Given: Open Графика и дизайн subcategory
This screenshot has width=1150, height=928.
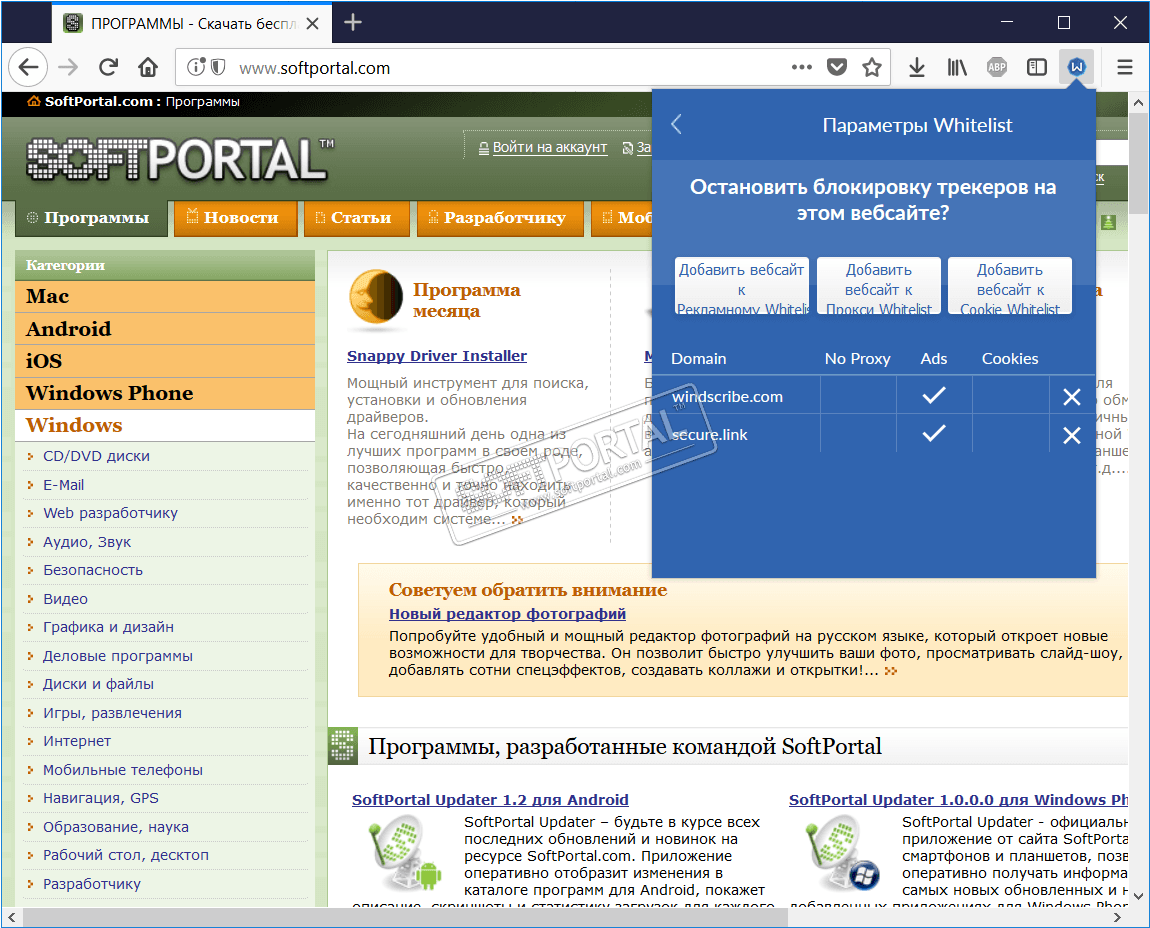Looking at the screenshot, I should (108, 627).
